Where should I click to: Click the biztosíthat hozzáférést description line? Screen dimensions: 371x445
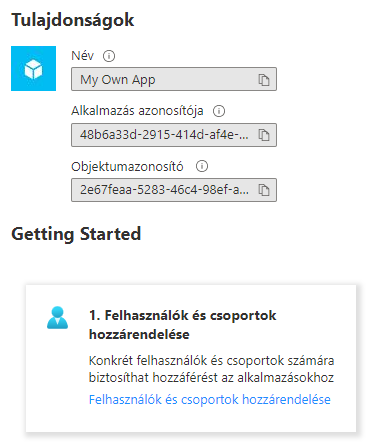pos(211,378)
